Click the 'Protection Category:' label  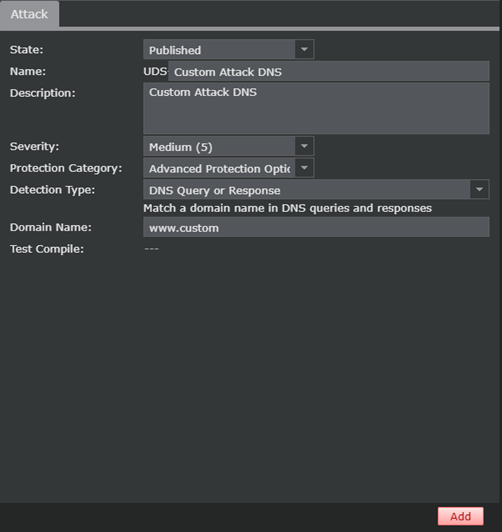[x=66, y=168]
